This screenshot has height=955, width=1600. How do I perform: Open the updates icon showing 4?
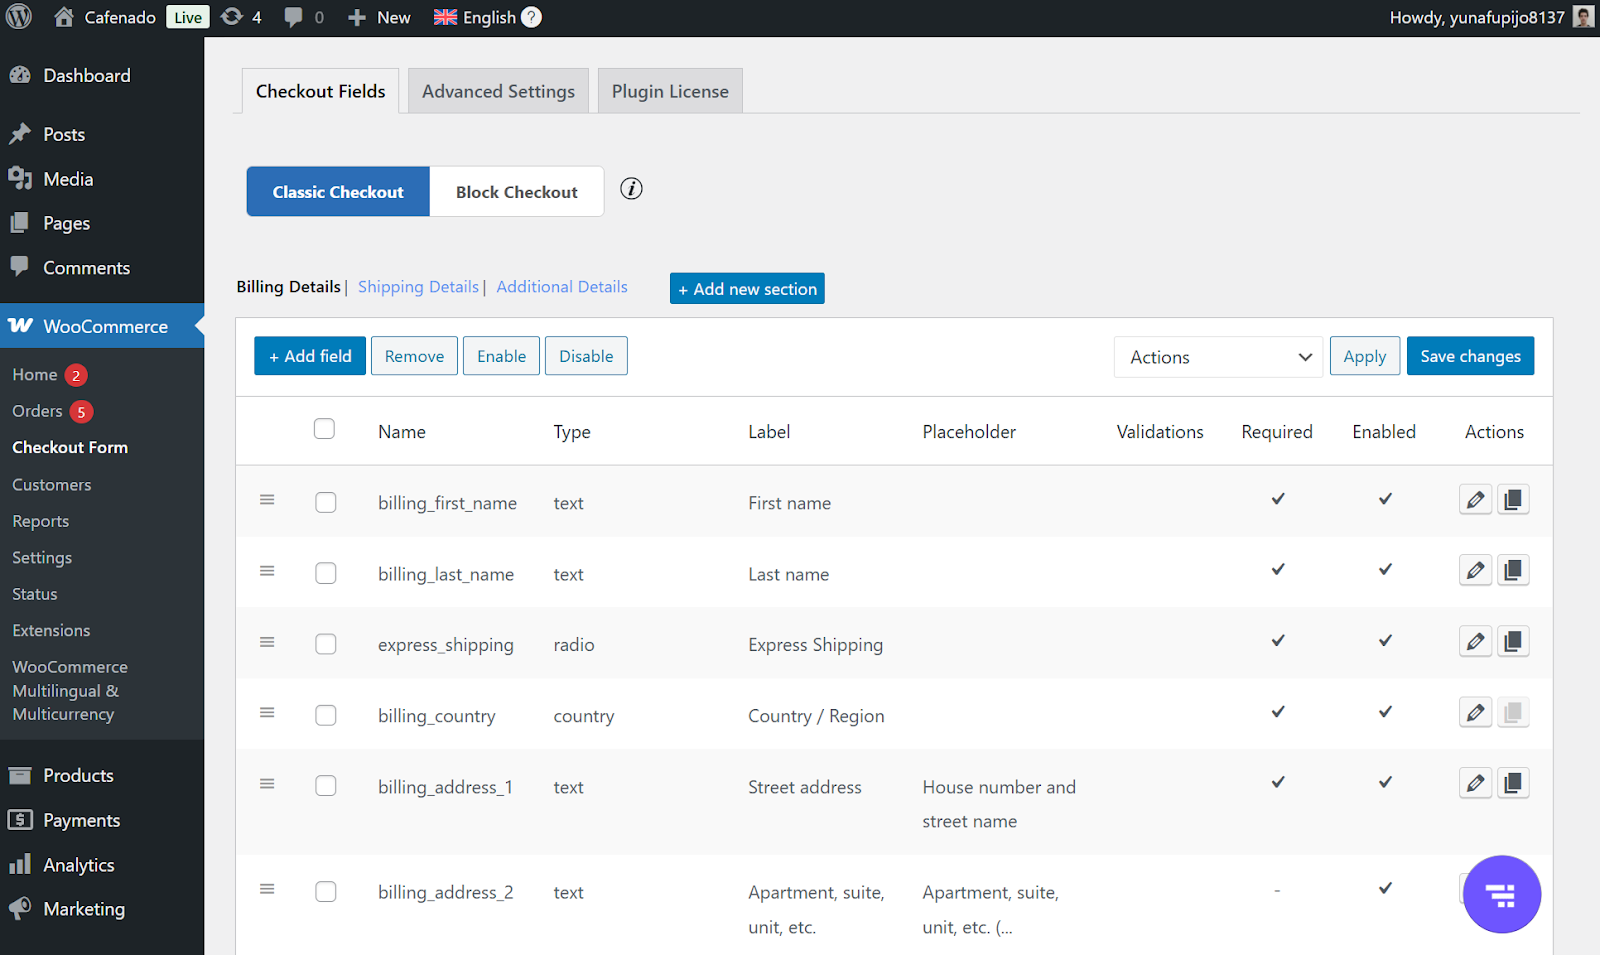(241, 17)
